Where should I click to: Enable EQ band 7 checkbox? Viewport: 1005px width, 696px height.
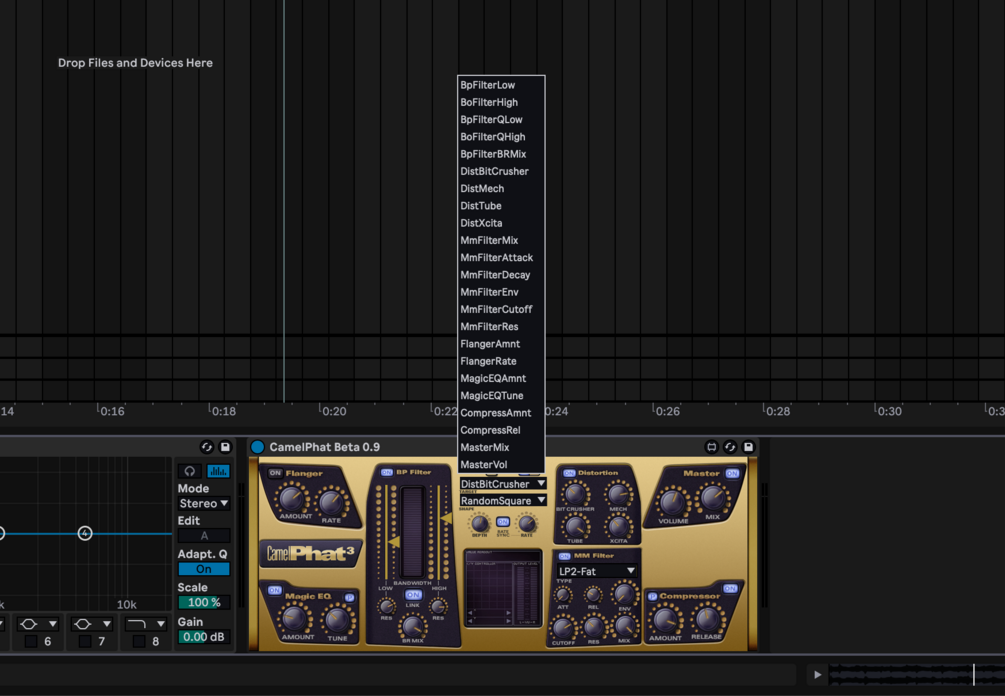pyautogui.click(x=85, y=641)
